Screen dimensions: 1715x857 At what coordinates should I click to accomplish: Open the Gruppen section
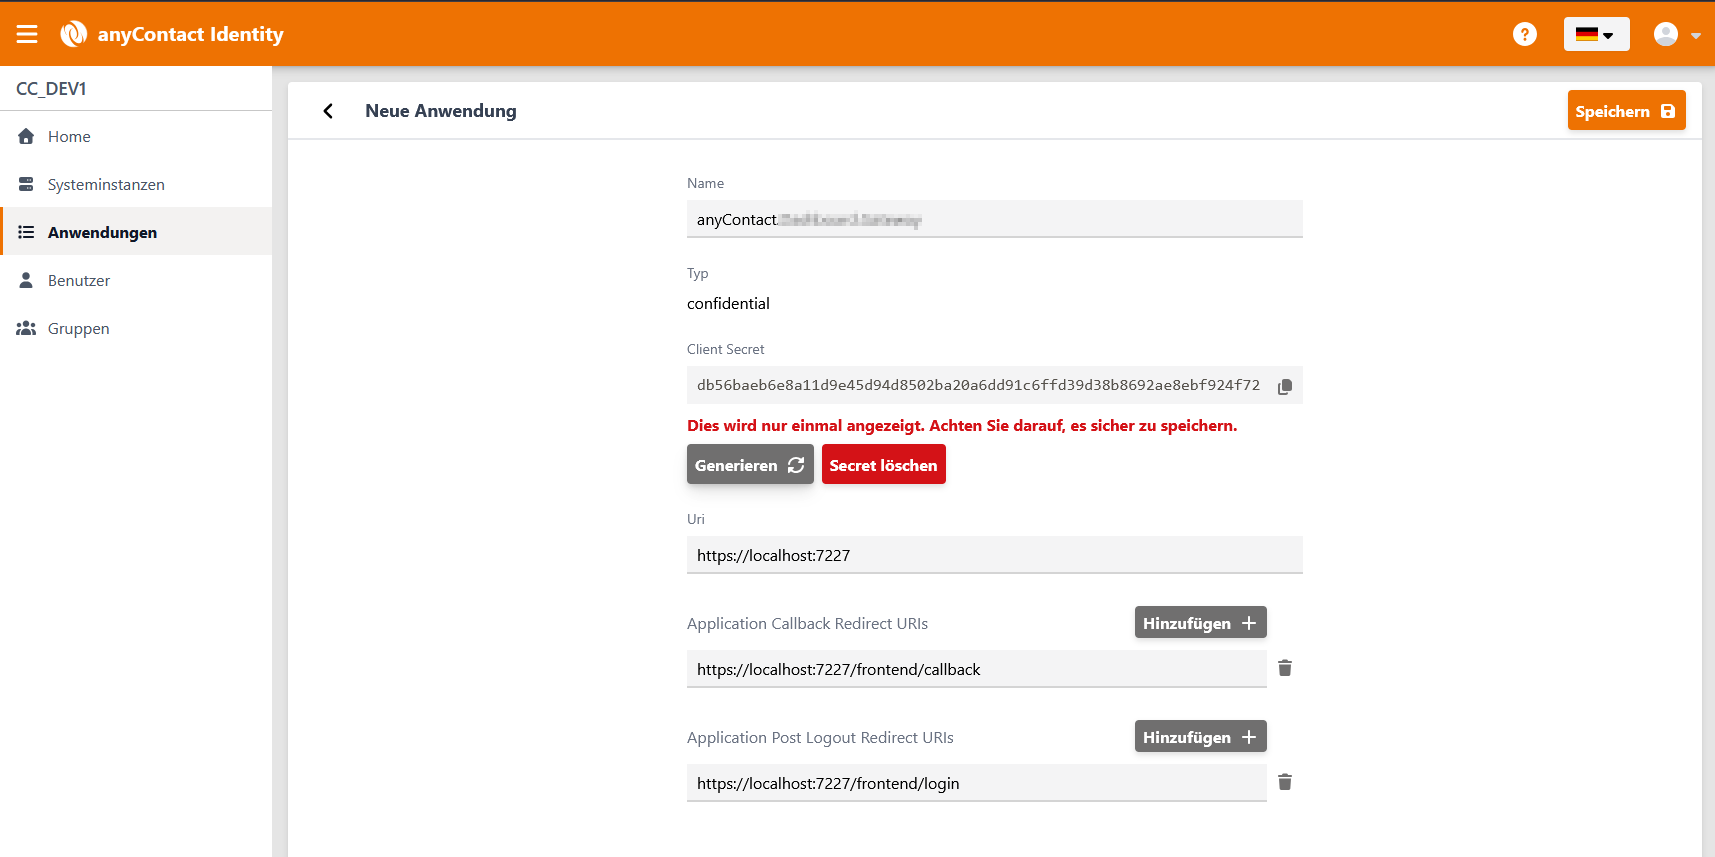click(79, 329)
